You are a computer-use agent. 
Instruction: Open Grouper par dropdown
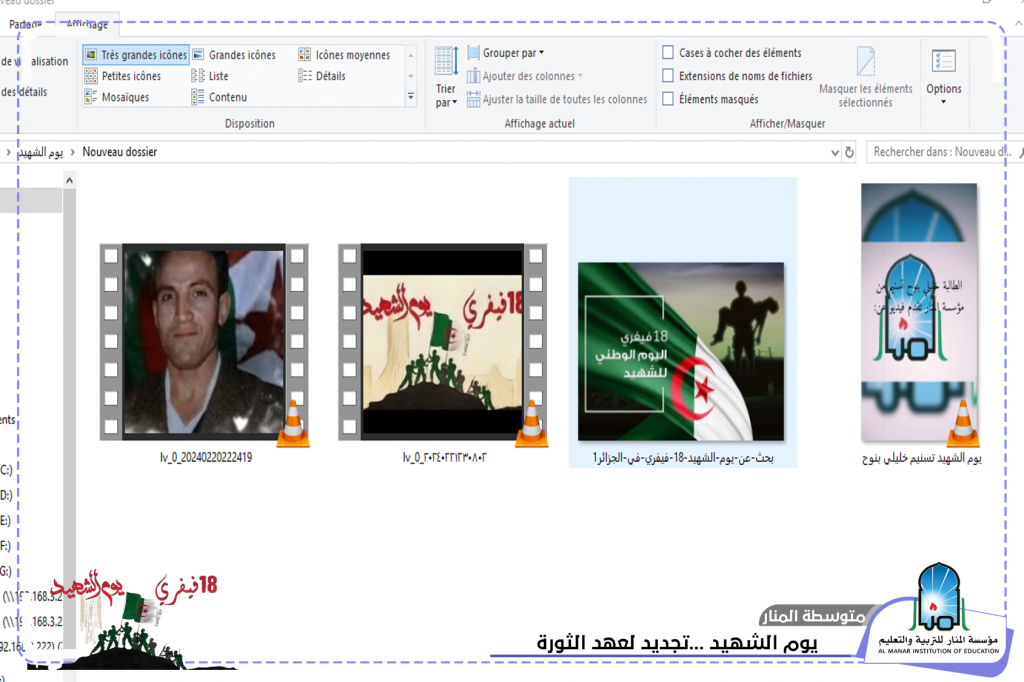[505, 53]
